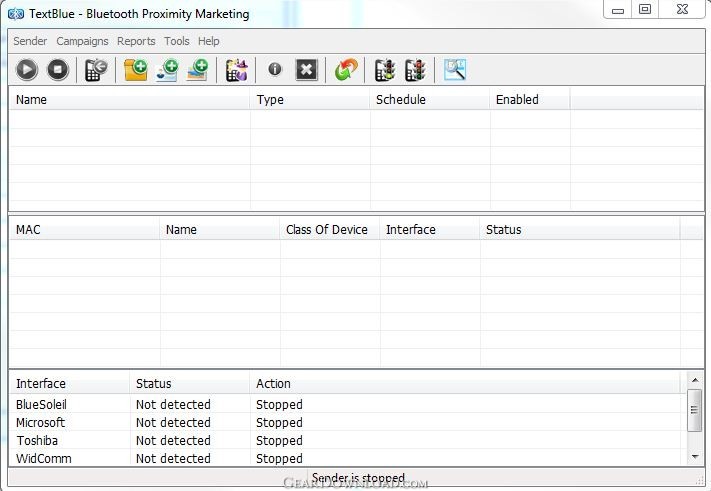Click the delete X toolbar icon
The height and width of the screenshot is (491, 711).
[x=306, y=70]
